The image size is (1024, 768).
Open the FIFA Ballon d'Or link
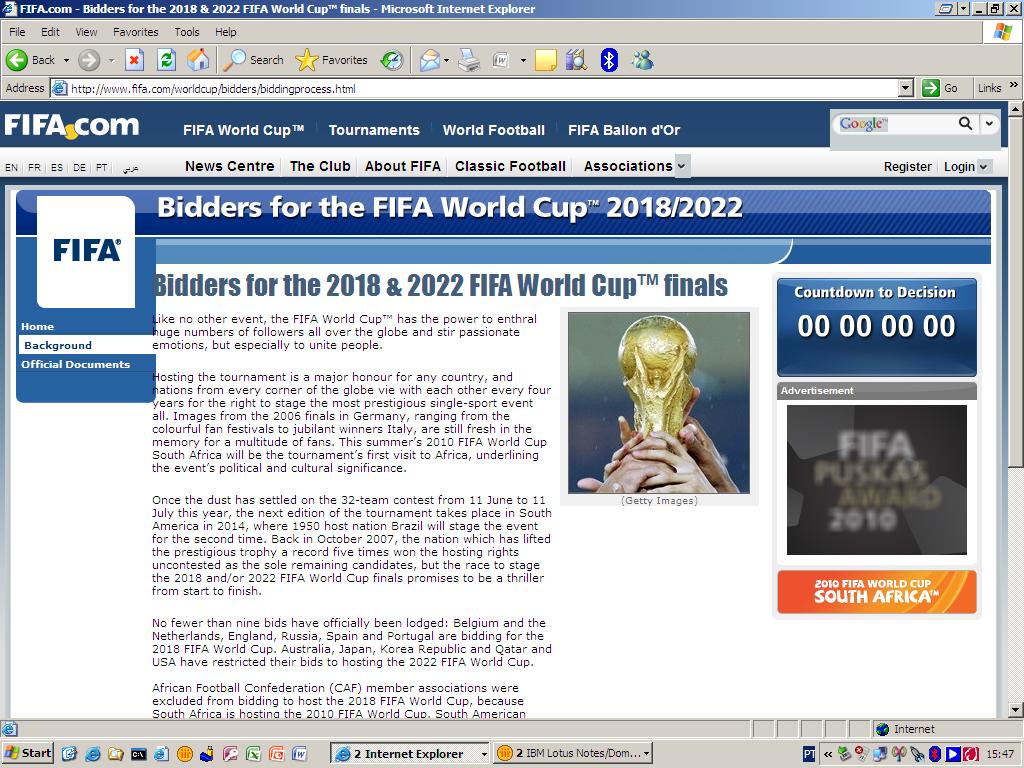624,130
